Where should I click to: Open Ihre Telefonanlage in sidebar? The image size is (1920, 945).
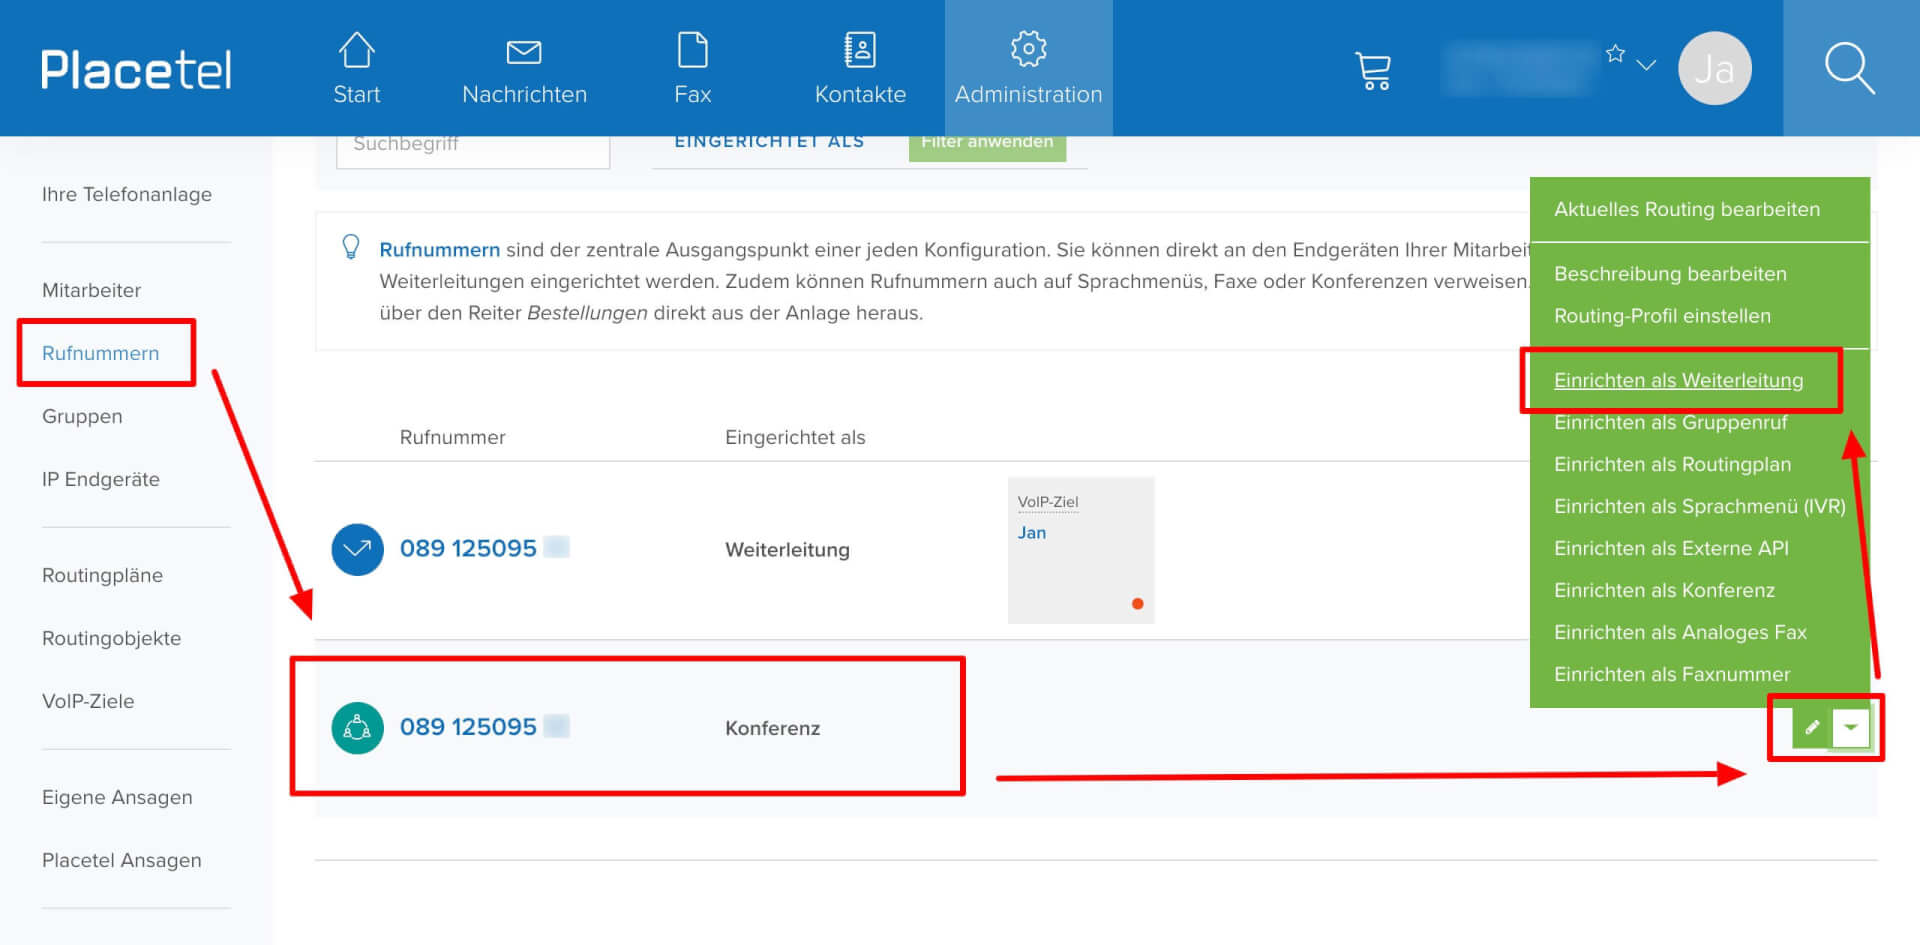pos(127,194)
